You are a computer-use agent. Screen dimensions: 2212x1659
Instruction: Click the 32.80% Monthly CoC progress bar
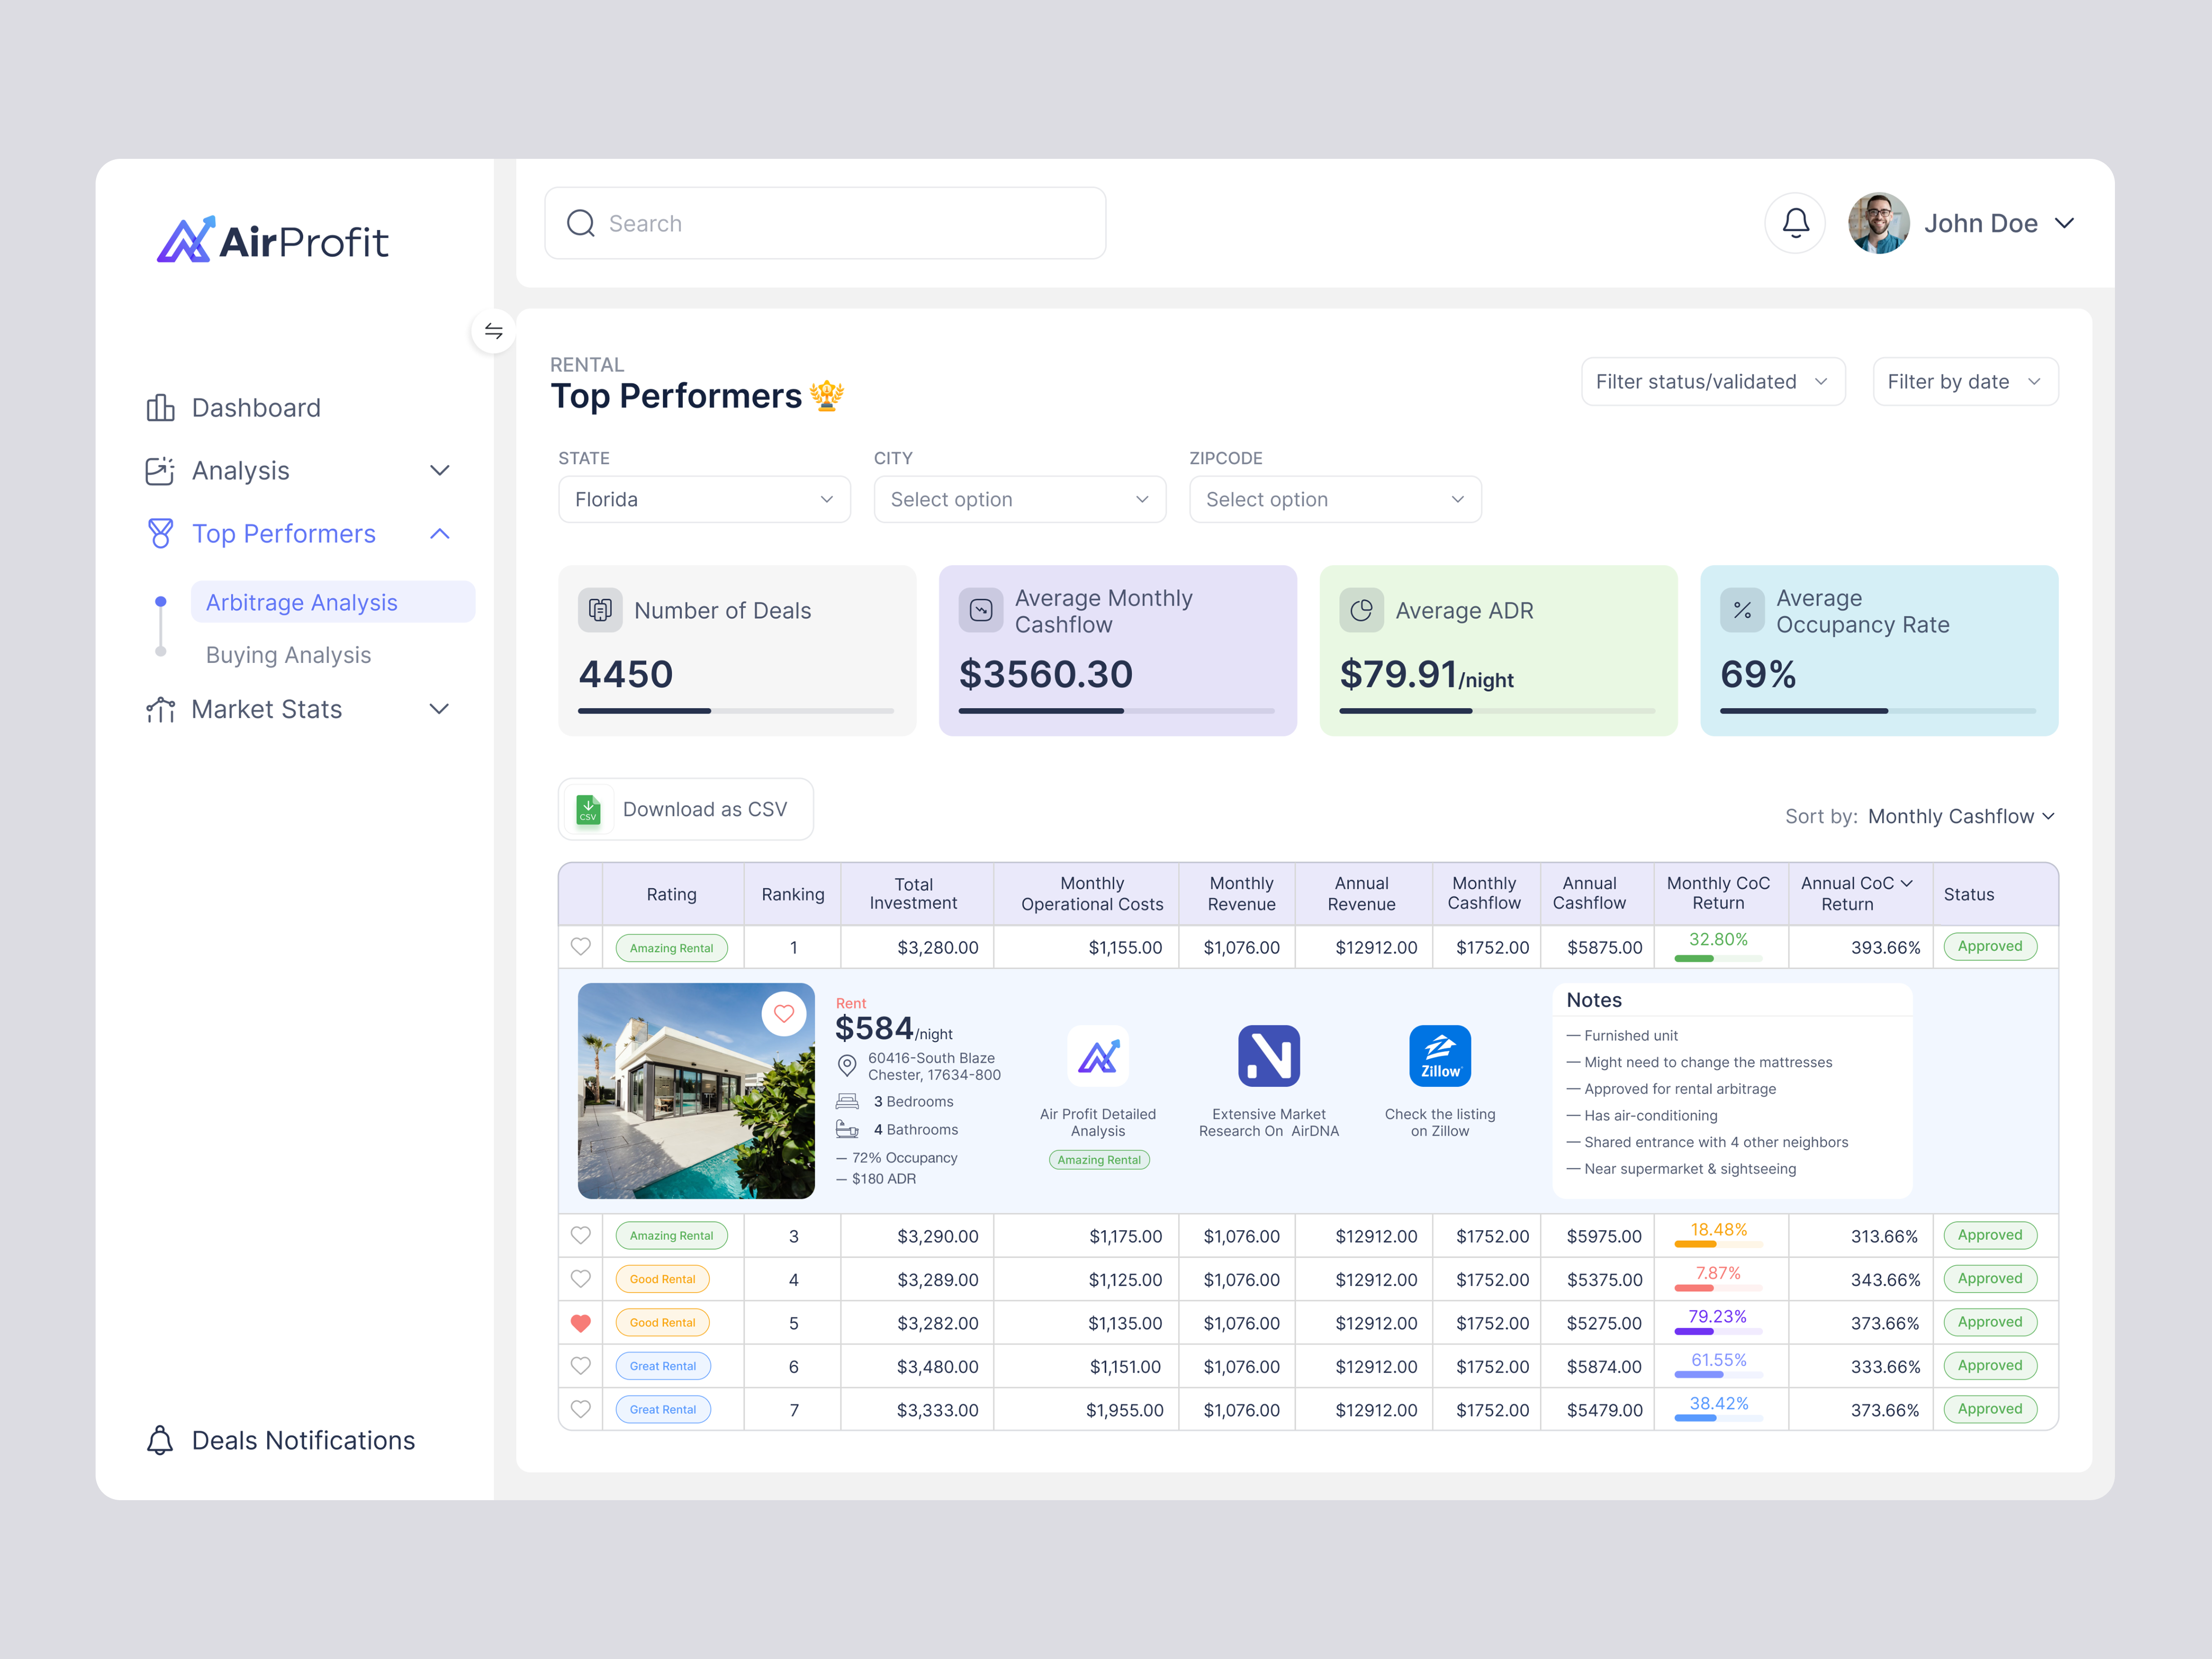coord(1718,958)
